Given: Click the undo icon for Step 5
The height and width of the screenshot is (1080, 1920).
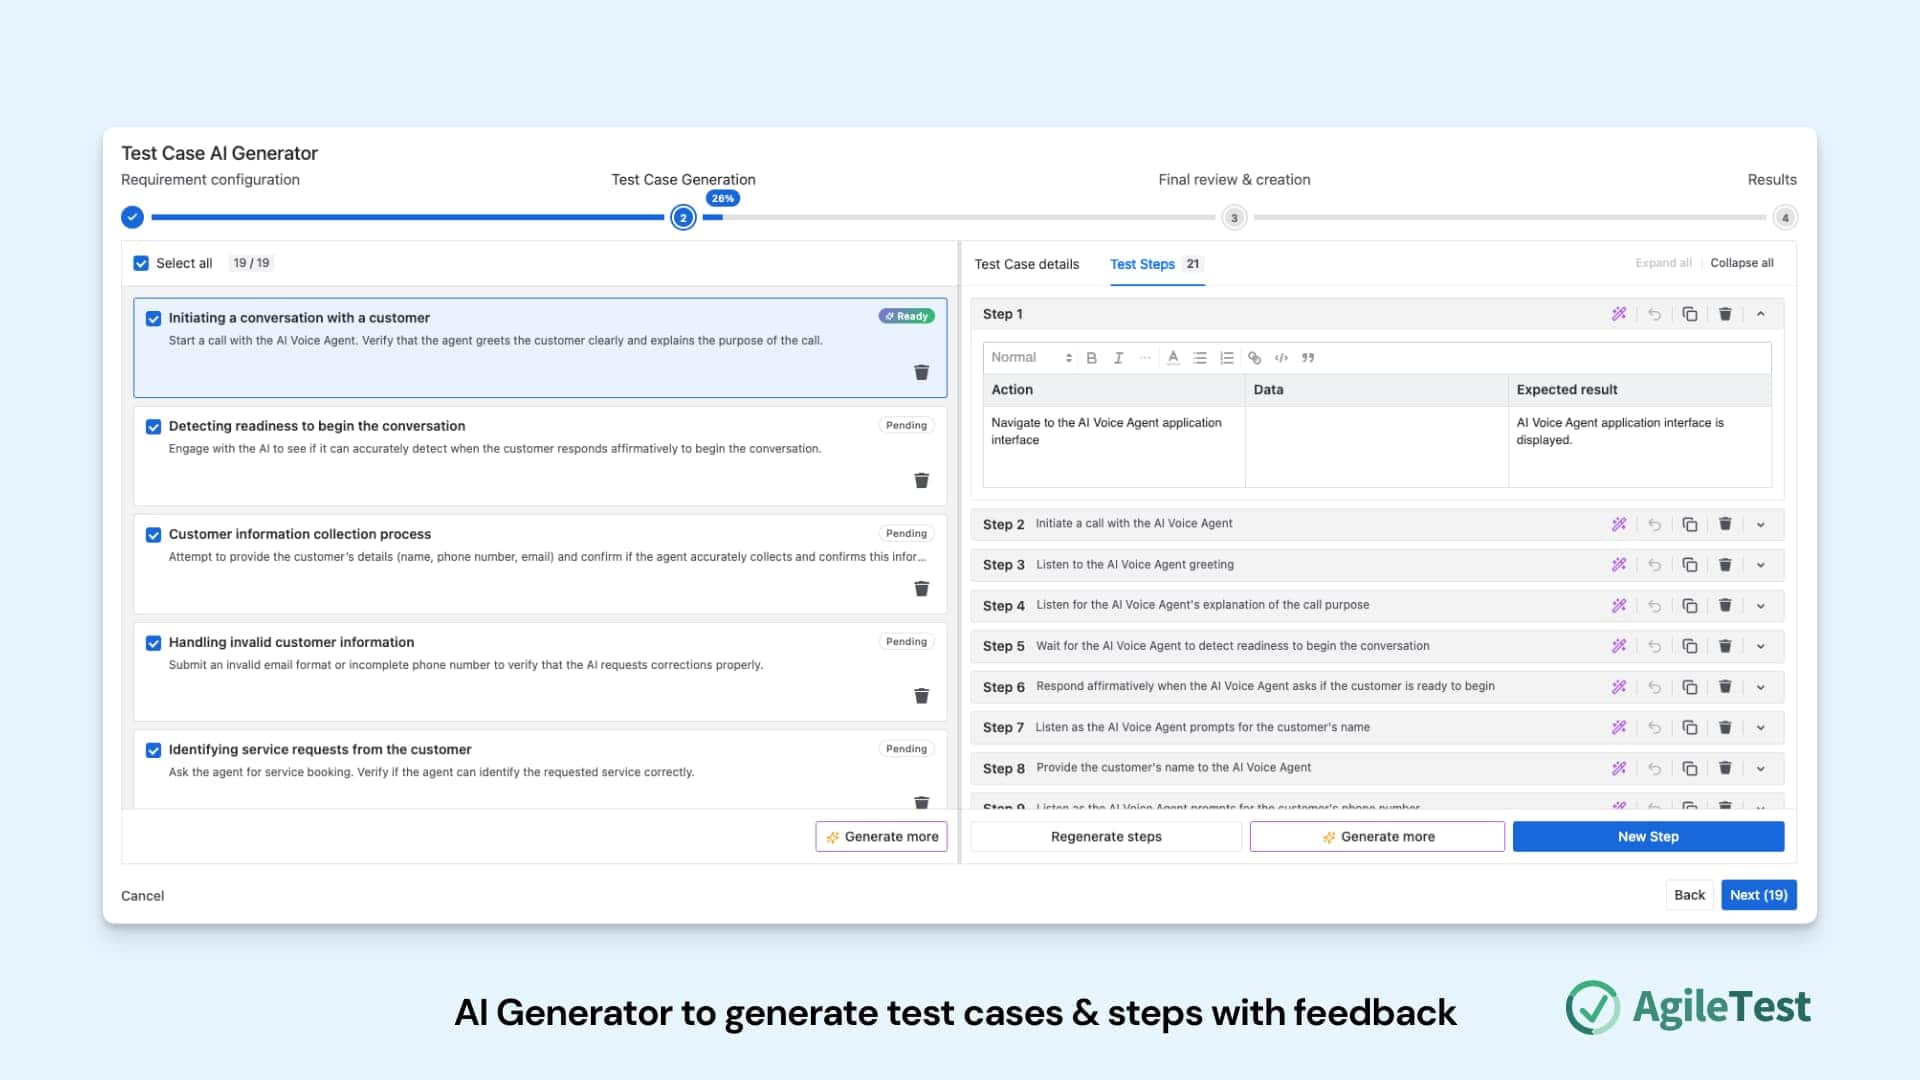Looking at the screenshot, I should coord(1655,646).
